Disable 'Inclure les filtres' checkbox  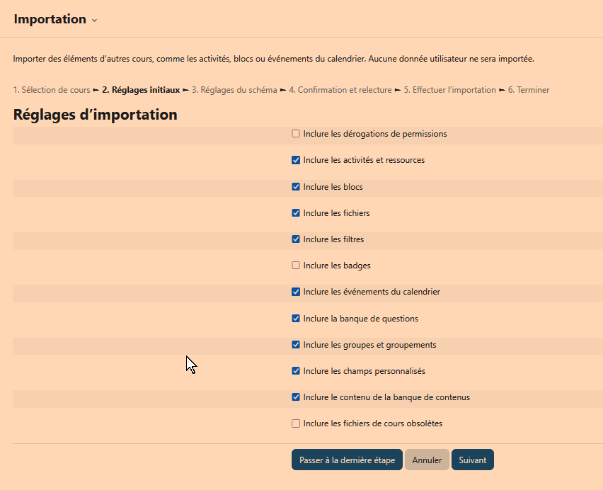(x=296, y=239)
